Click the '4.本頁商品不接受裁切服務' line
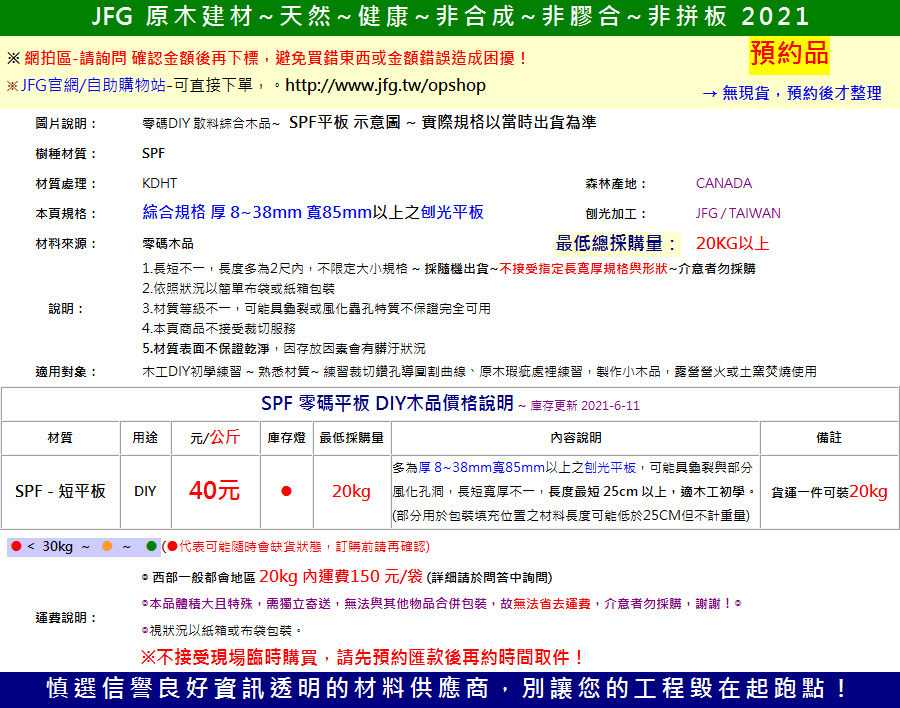 tap(219, 328)
